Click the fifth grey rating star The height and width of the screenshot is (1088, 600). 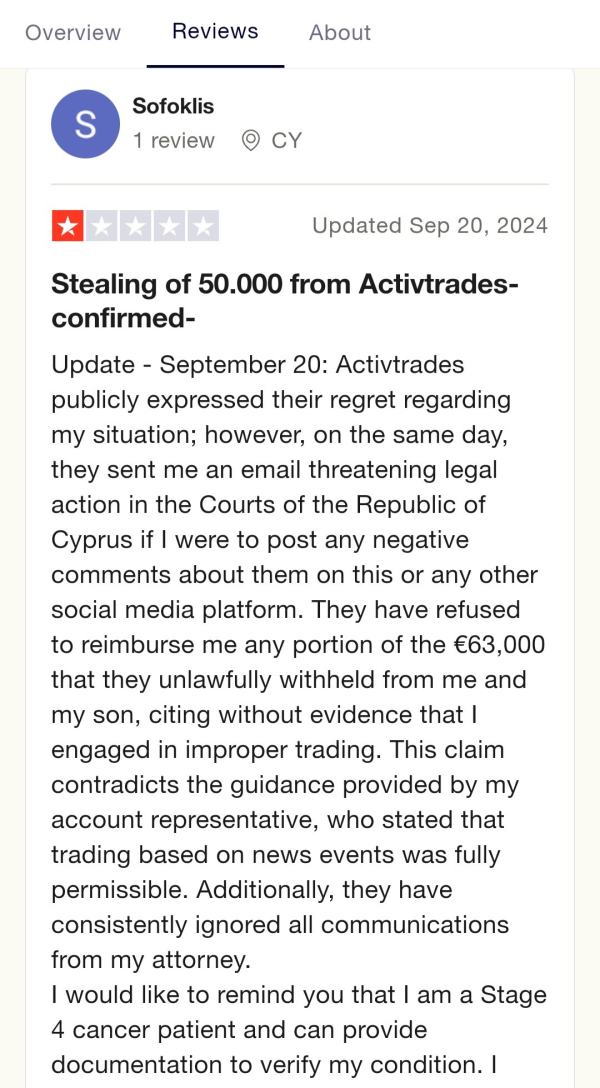[203, 226]
